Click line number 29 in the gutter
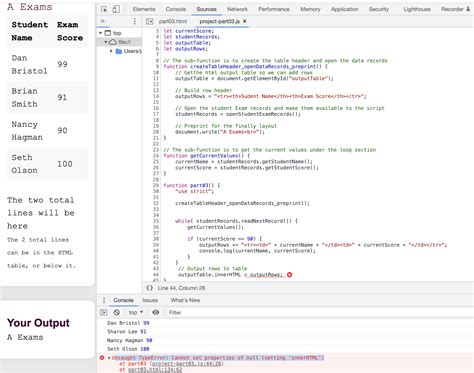Viewport: 474px width, 373px height. [156, 185]
